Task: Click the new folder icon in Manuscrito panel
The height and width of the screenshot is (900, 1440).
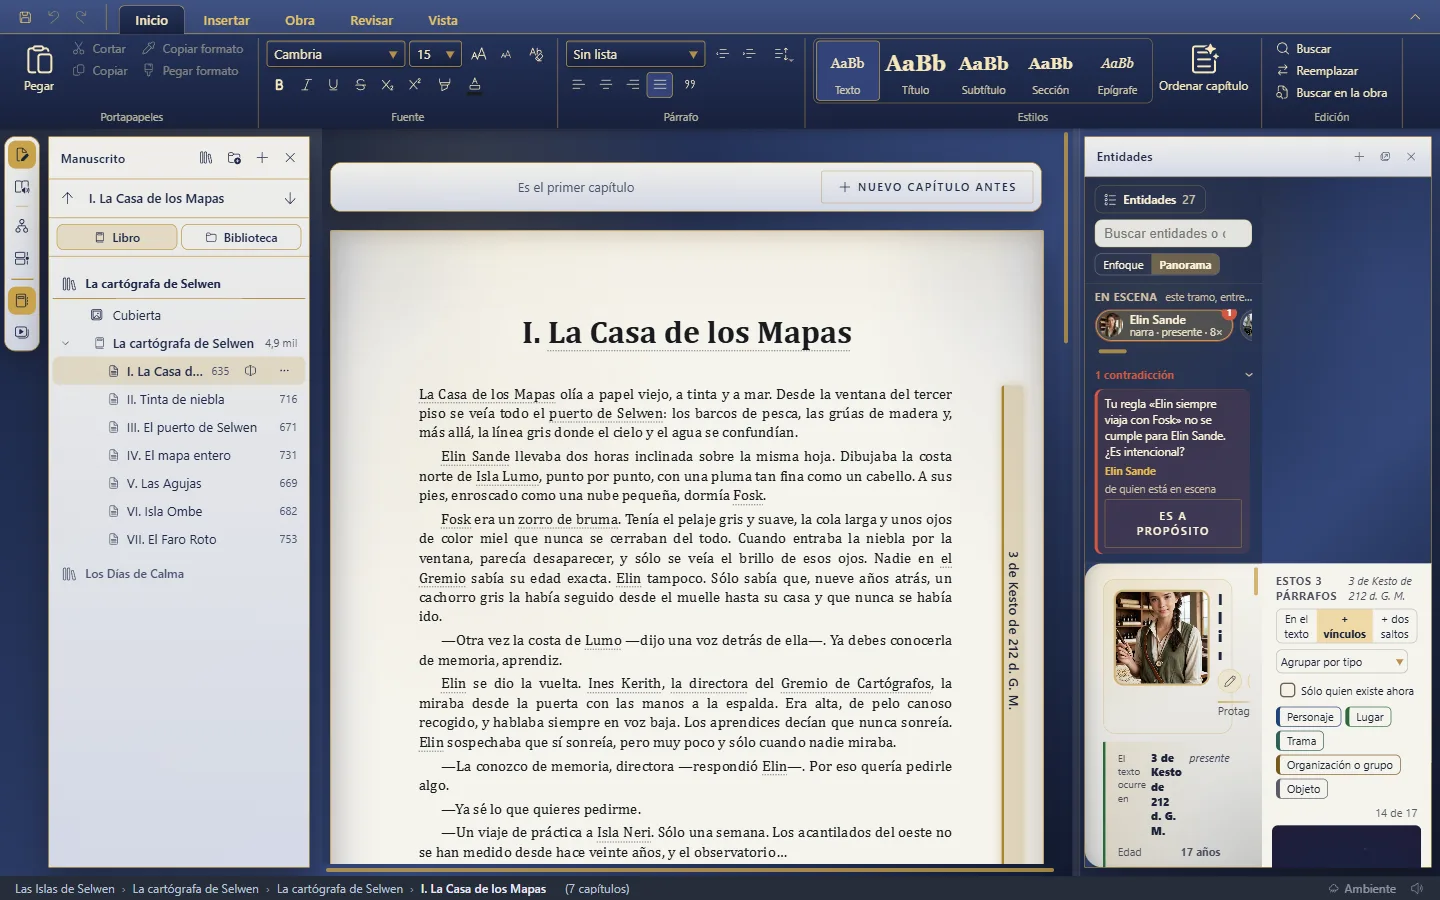Action: pos(234,158)
